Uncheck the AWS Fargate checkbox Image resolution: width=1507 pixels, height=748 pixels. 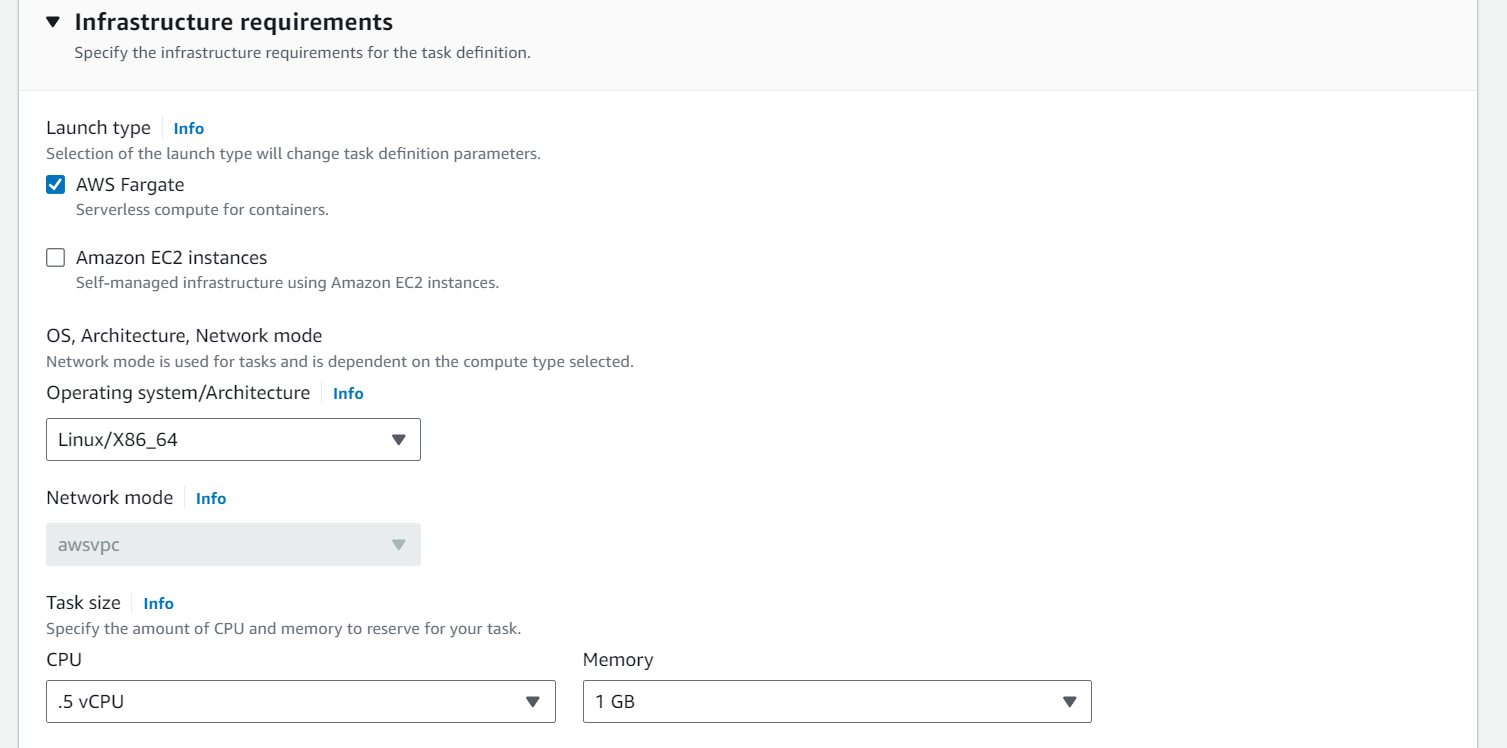tap(56, 185)
